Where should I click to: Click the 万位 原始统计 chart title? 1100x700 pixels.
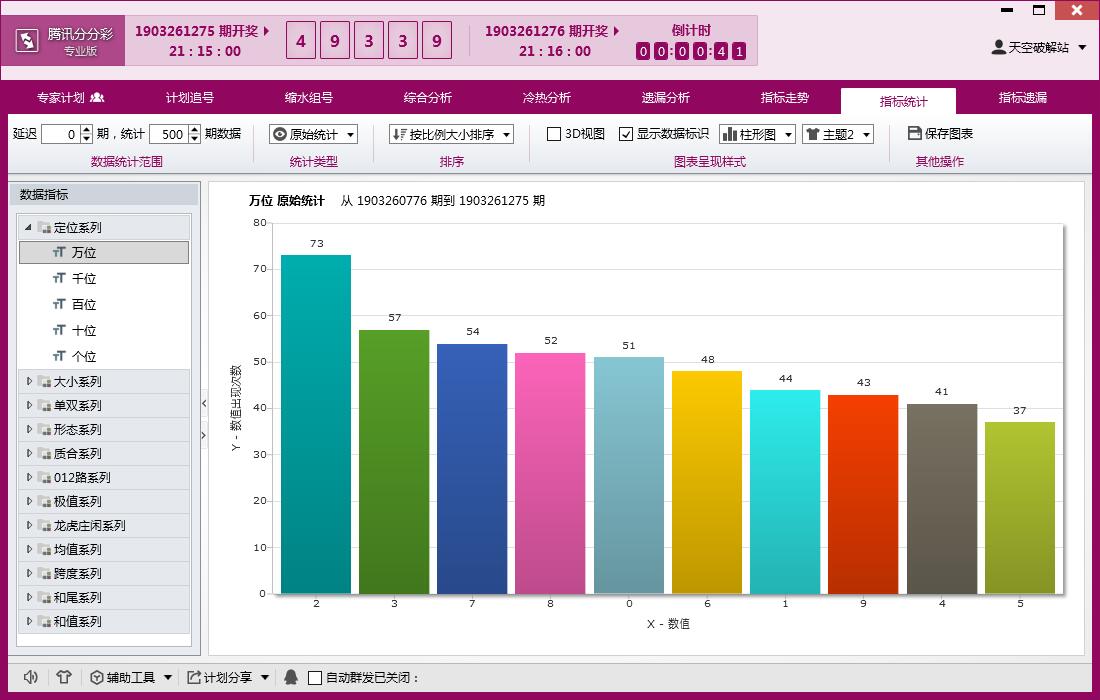tap(287, 201)
